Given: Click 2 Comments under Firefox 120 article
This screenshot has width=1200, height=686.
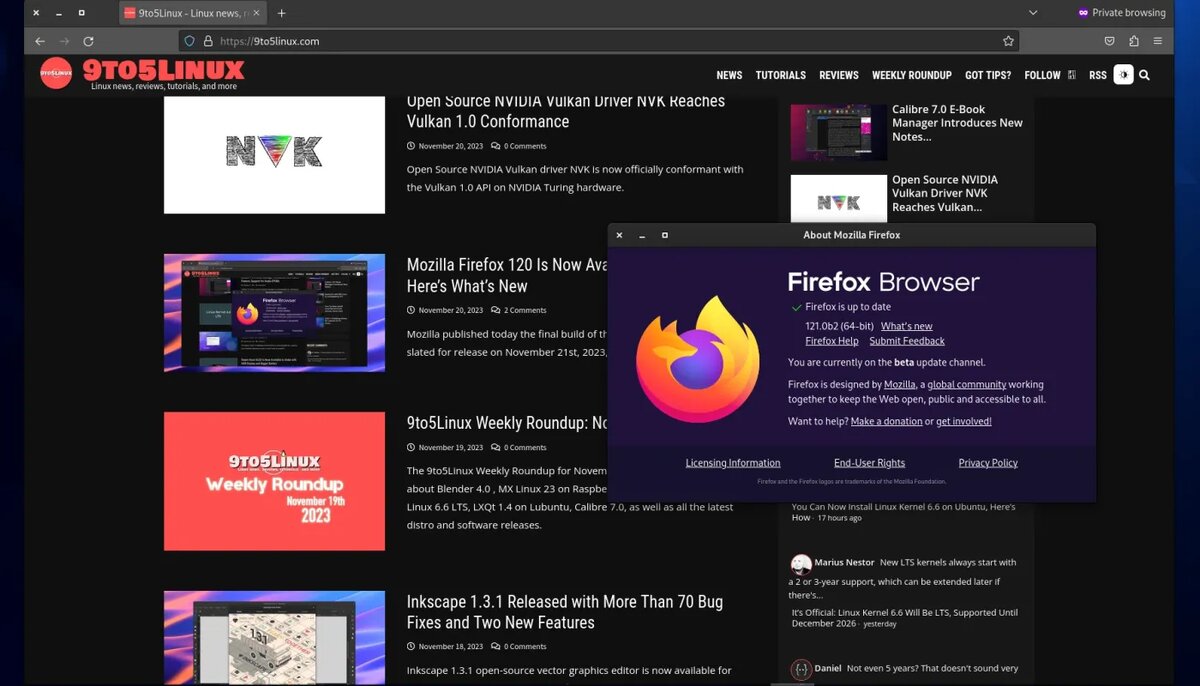Looking at the screenshot, I should coord(520,310).
